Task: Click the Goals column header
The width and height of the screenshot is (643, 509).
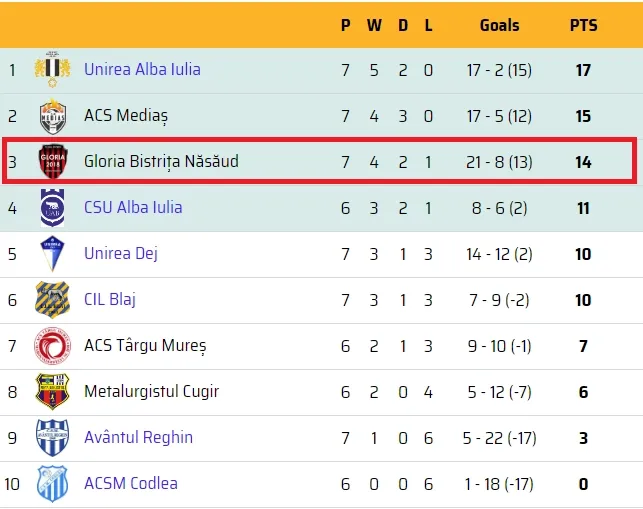Action: [x=499, y=25]
